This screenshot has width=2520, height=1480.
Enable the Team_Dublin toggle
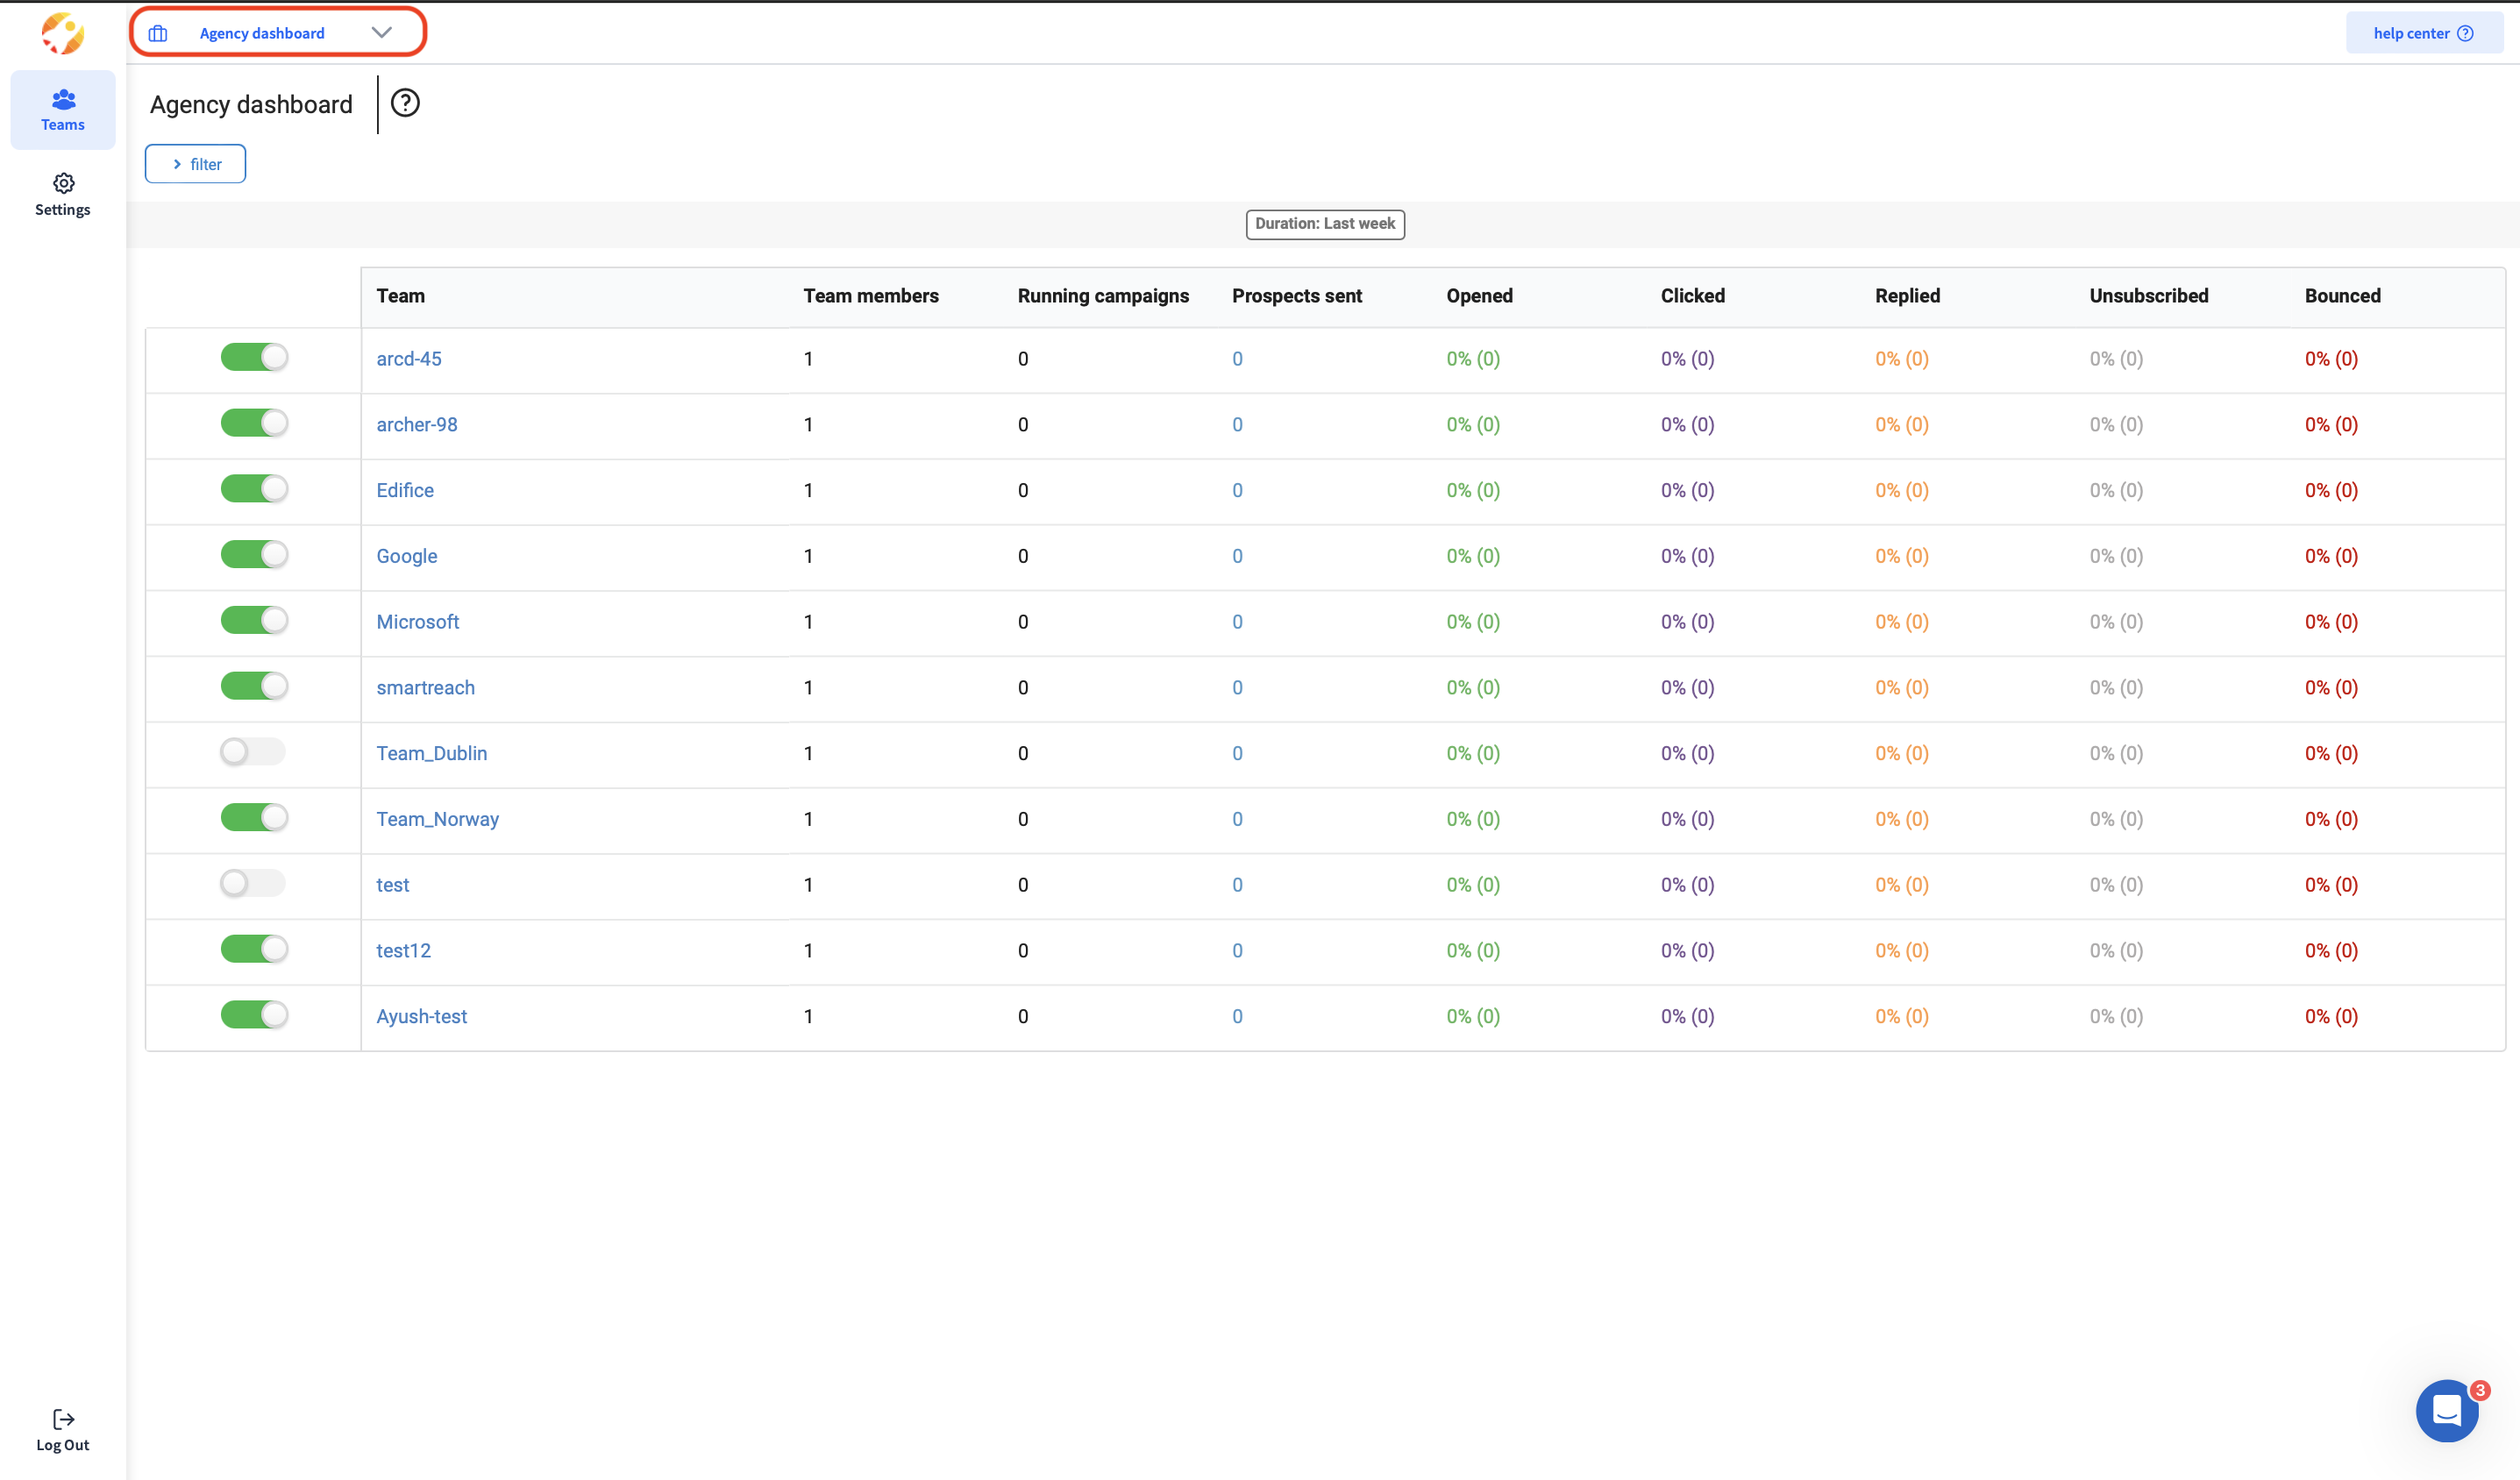point(253,751)
